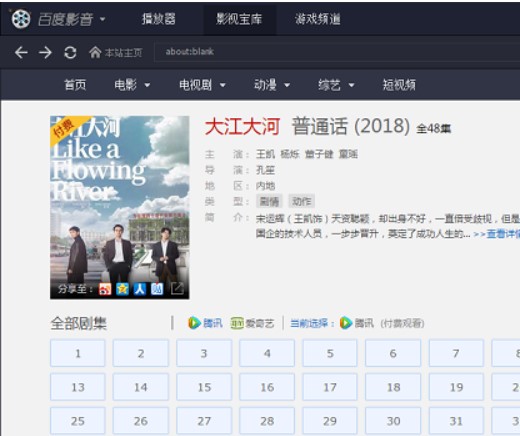Screen dimensions: 520x436
Task: Click the Baidu Yingyin film reel logo
Action: point(21,19)
